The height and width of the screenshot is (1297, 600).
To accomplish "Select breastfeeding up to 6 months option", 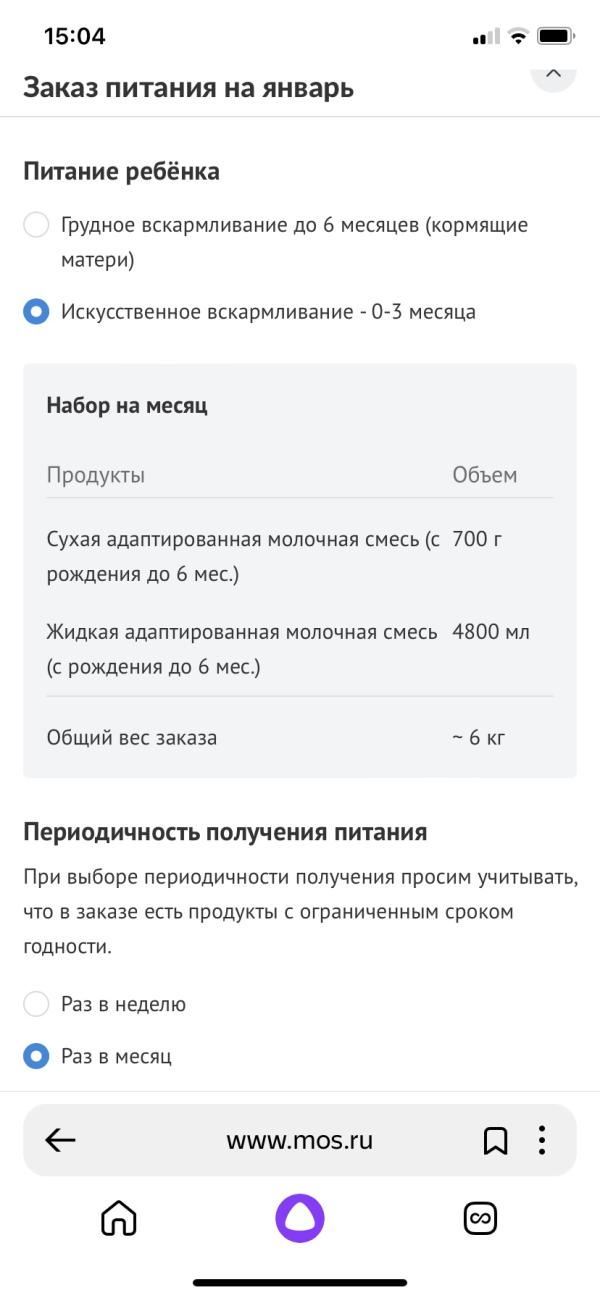I will click(x=36, y=225).
